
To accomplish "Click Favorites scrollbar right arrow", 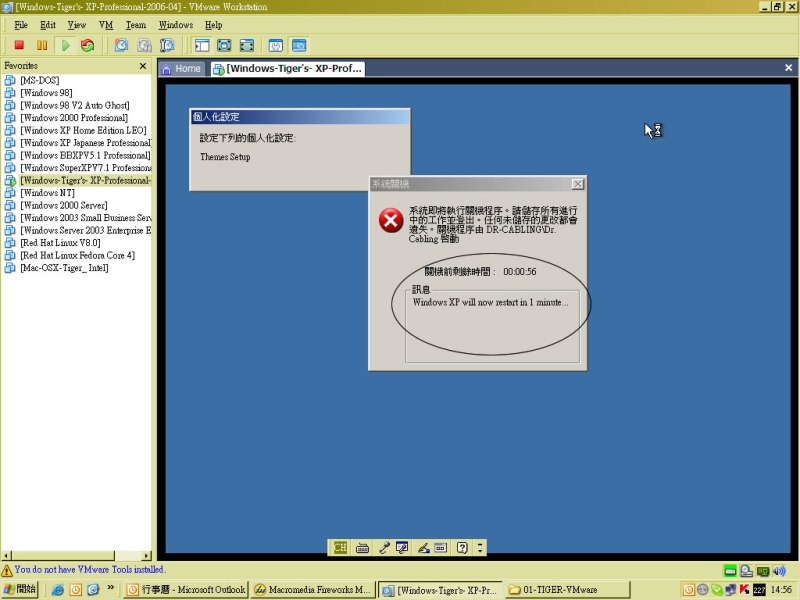I will tap(146, 555).
